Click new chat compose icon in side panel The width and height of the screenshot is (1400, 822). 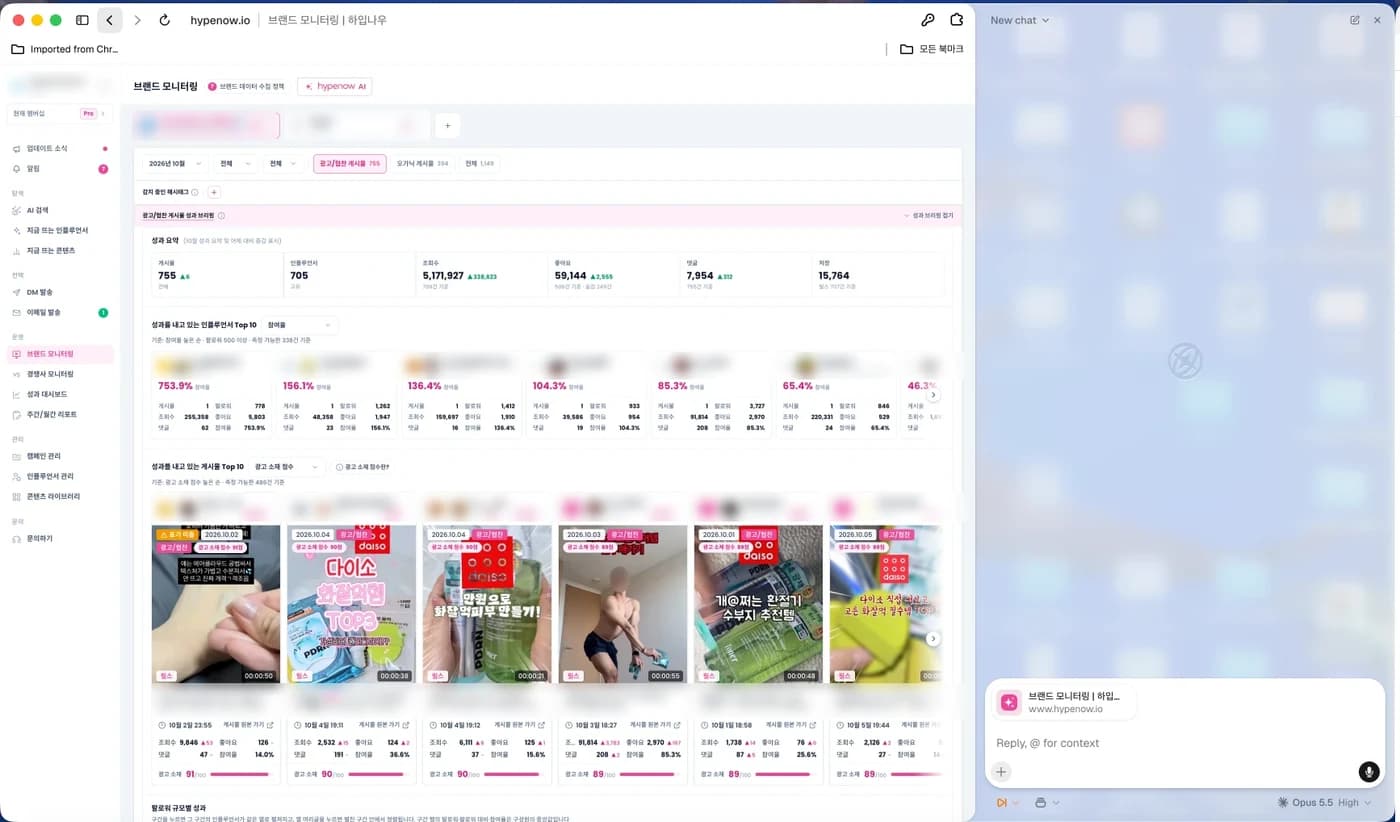click(1354, 20)
